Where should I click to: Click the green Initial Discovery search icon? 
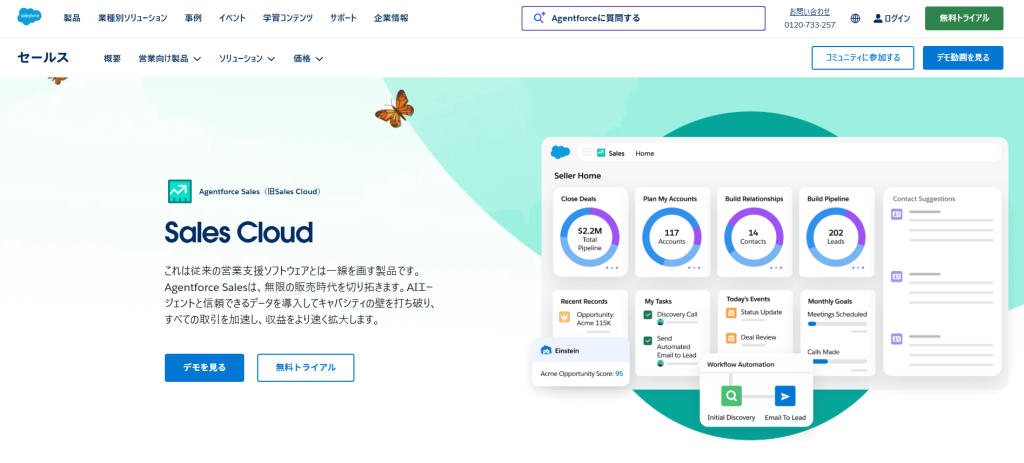pyautogui.click(x=732, y=395)
